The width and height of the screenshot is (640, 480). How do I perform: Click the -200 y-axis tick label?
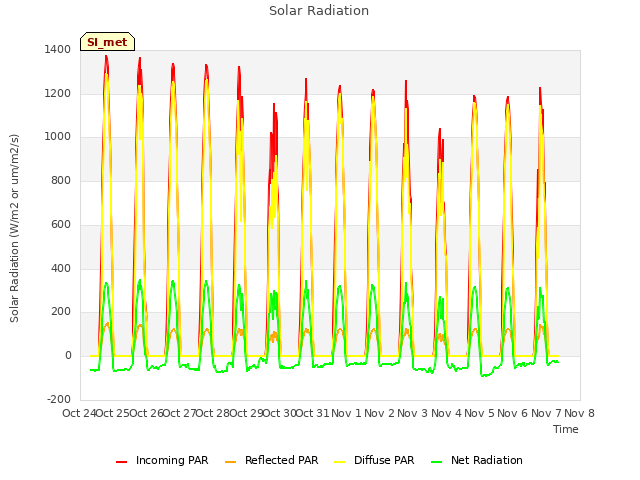tap(59, 399)
